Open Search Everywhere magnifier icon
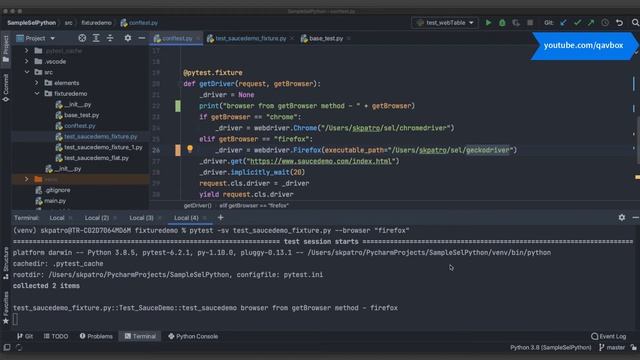Image resolution: width=640 pixels, height=360 pixels. click(x=635, y=23)
